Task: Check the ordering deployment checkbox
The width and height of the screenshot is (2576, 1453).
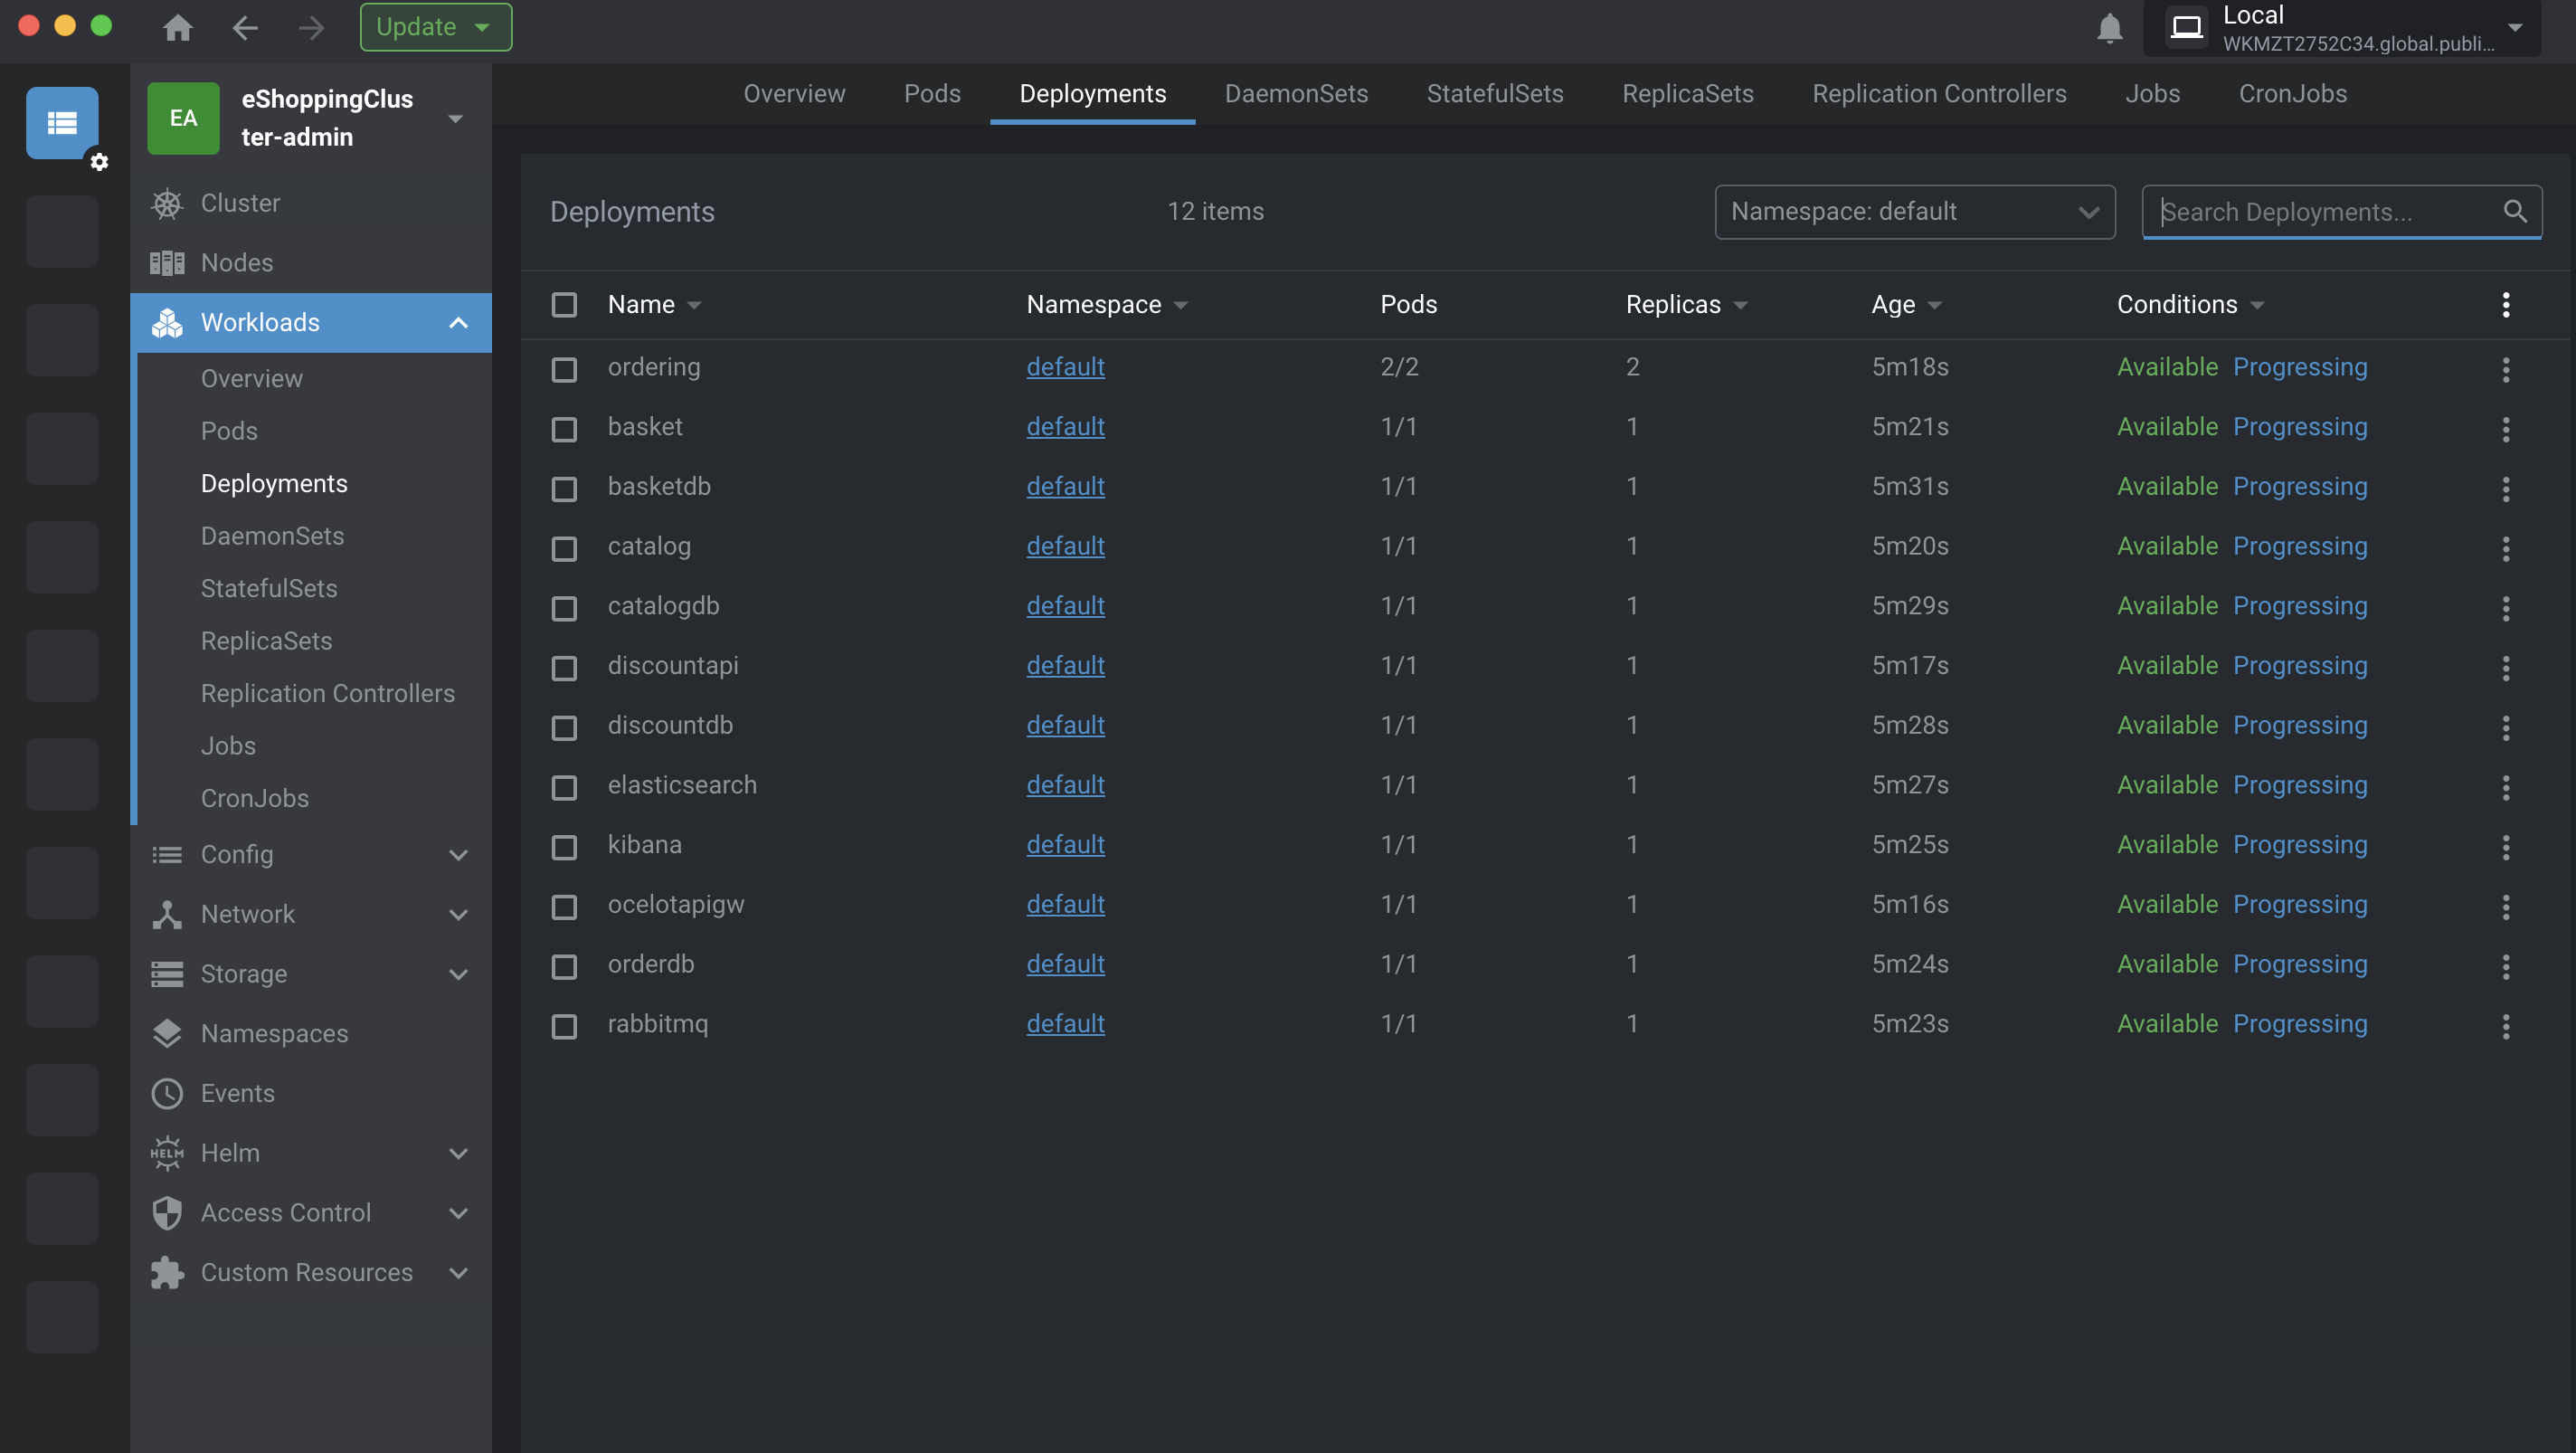Action: pos(564,369)
